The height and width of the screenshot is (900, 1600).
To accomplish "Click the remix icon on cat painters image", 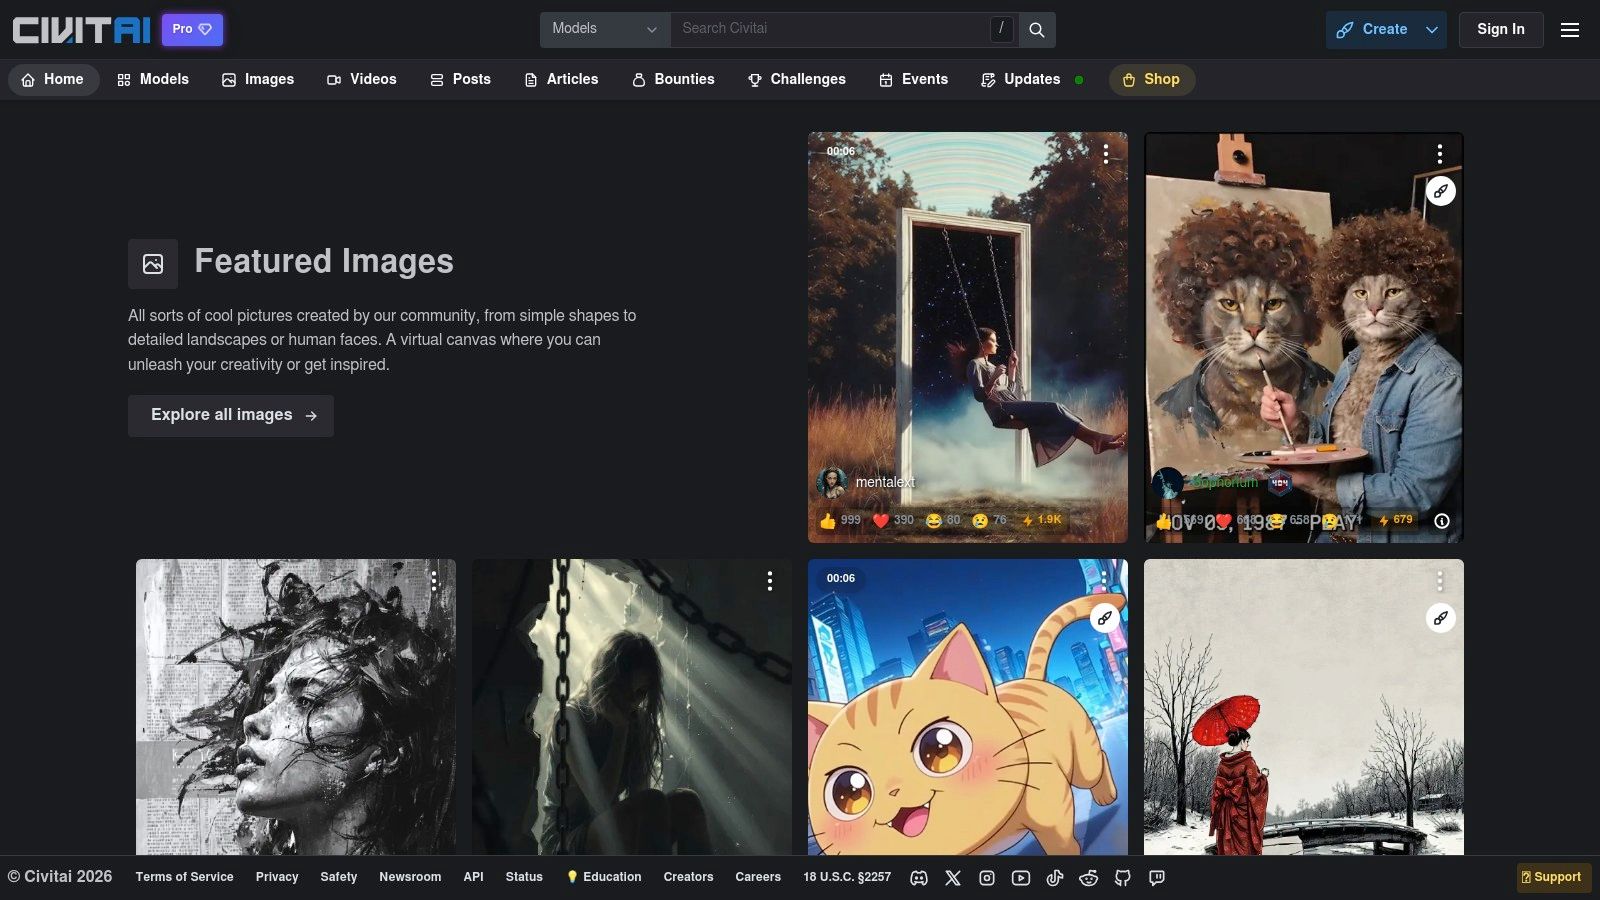I will pos(1440,191).
